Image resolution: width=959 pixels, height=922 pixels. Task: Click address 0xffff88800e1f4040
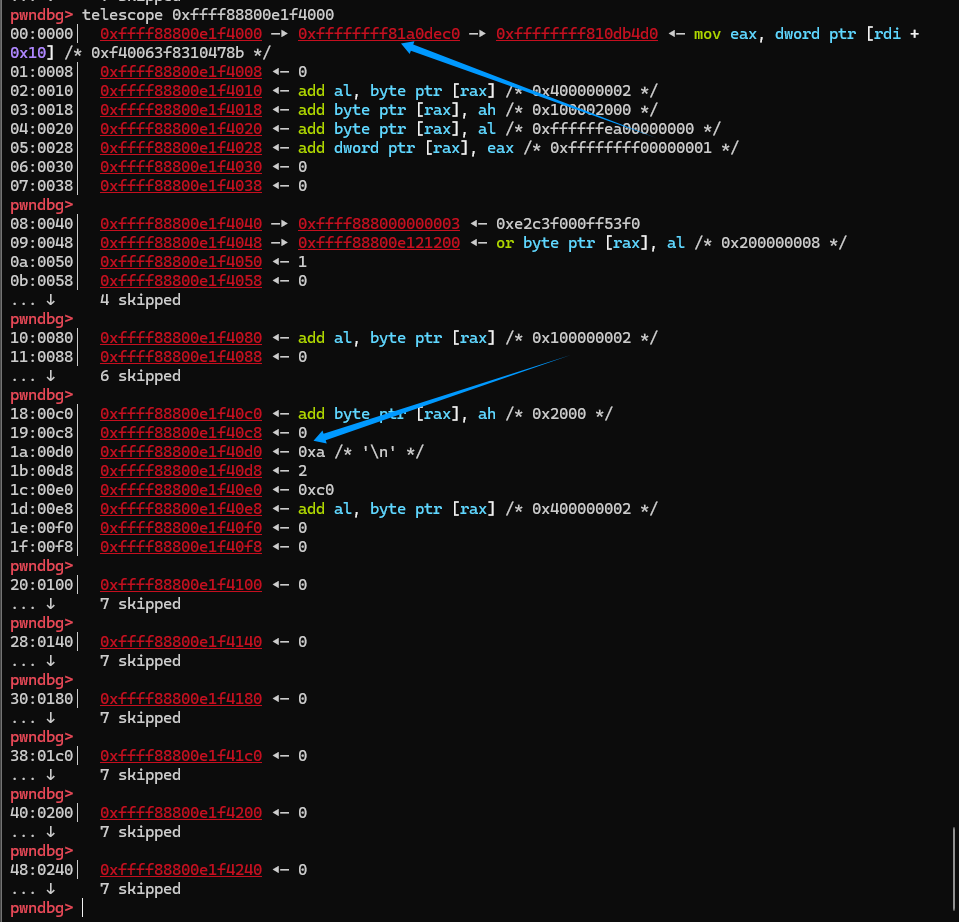[x=181, y=223]
